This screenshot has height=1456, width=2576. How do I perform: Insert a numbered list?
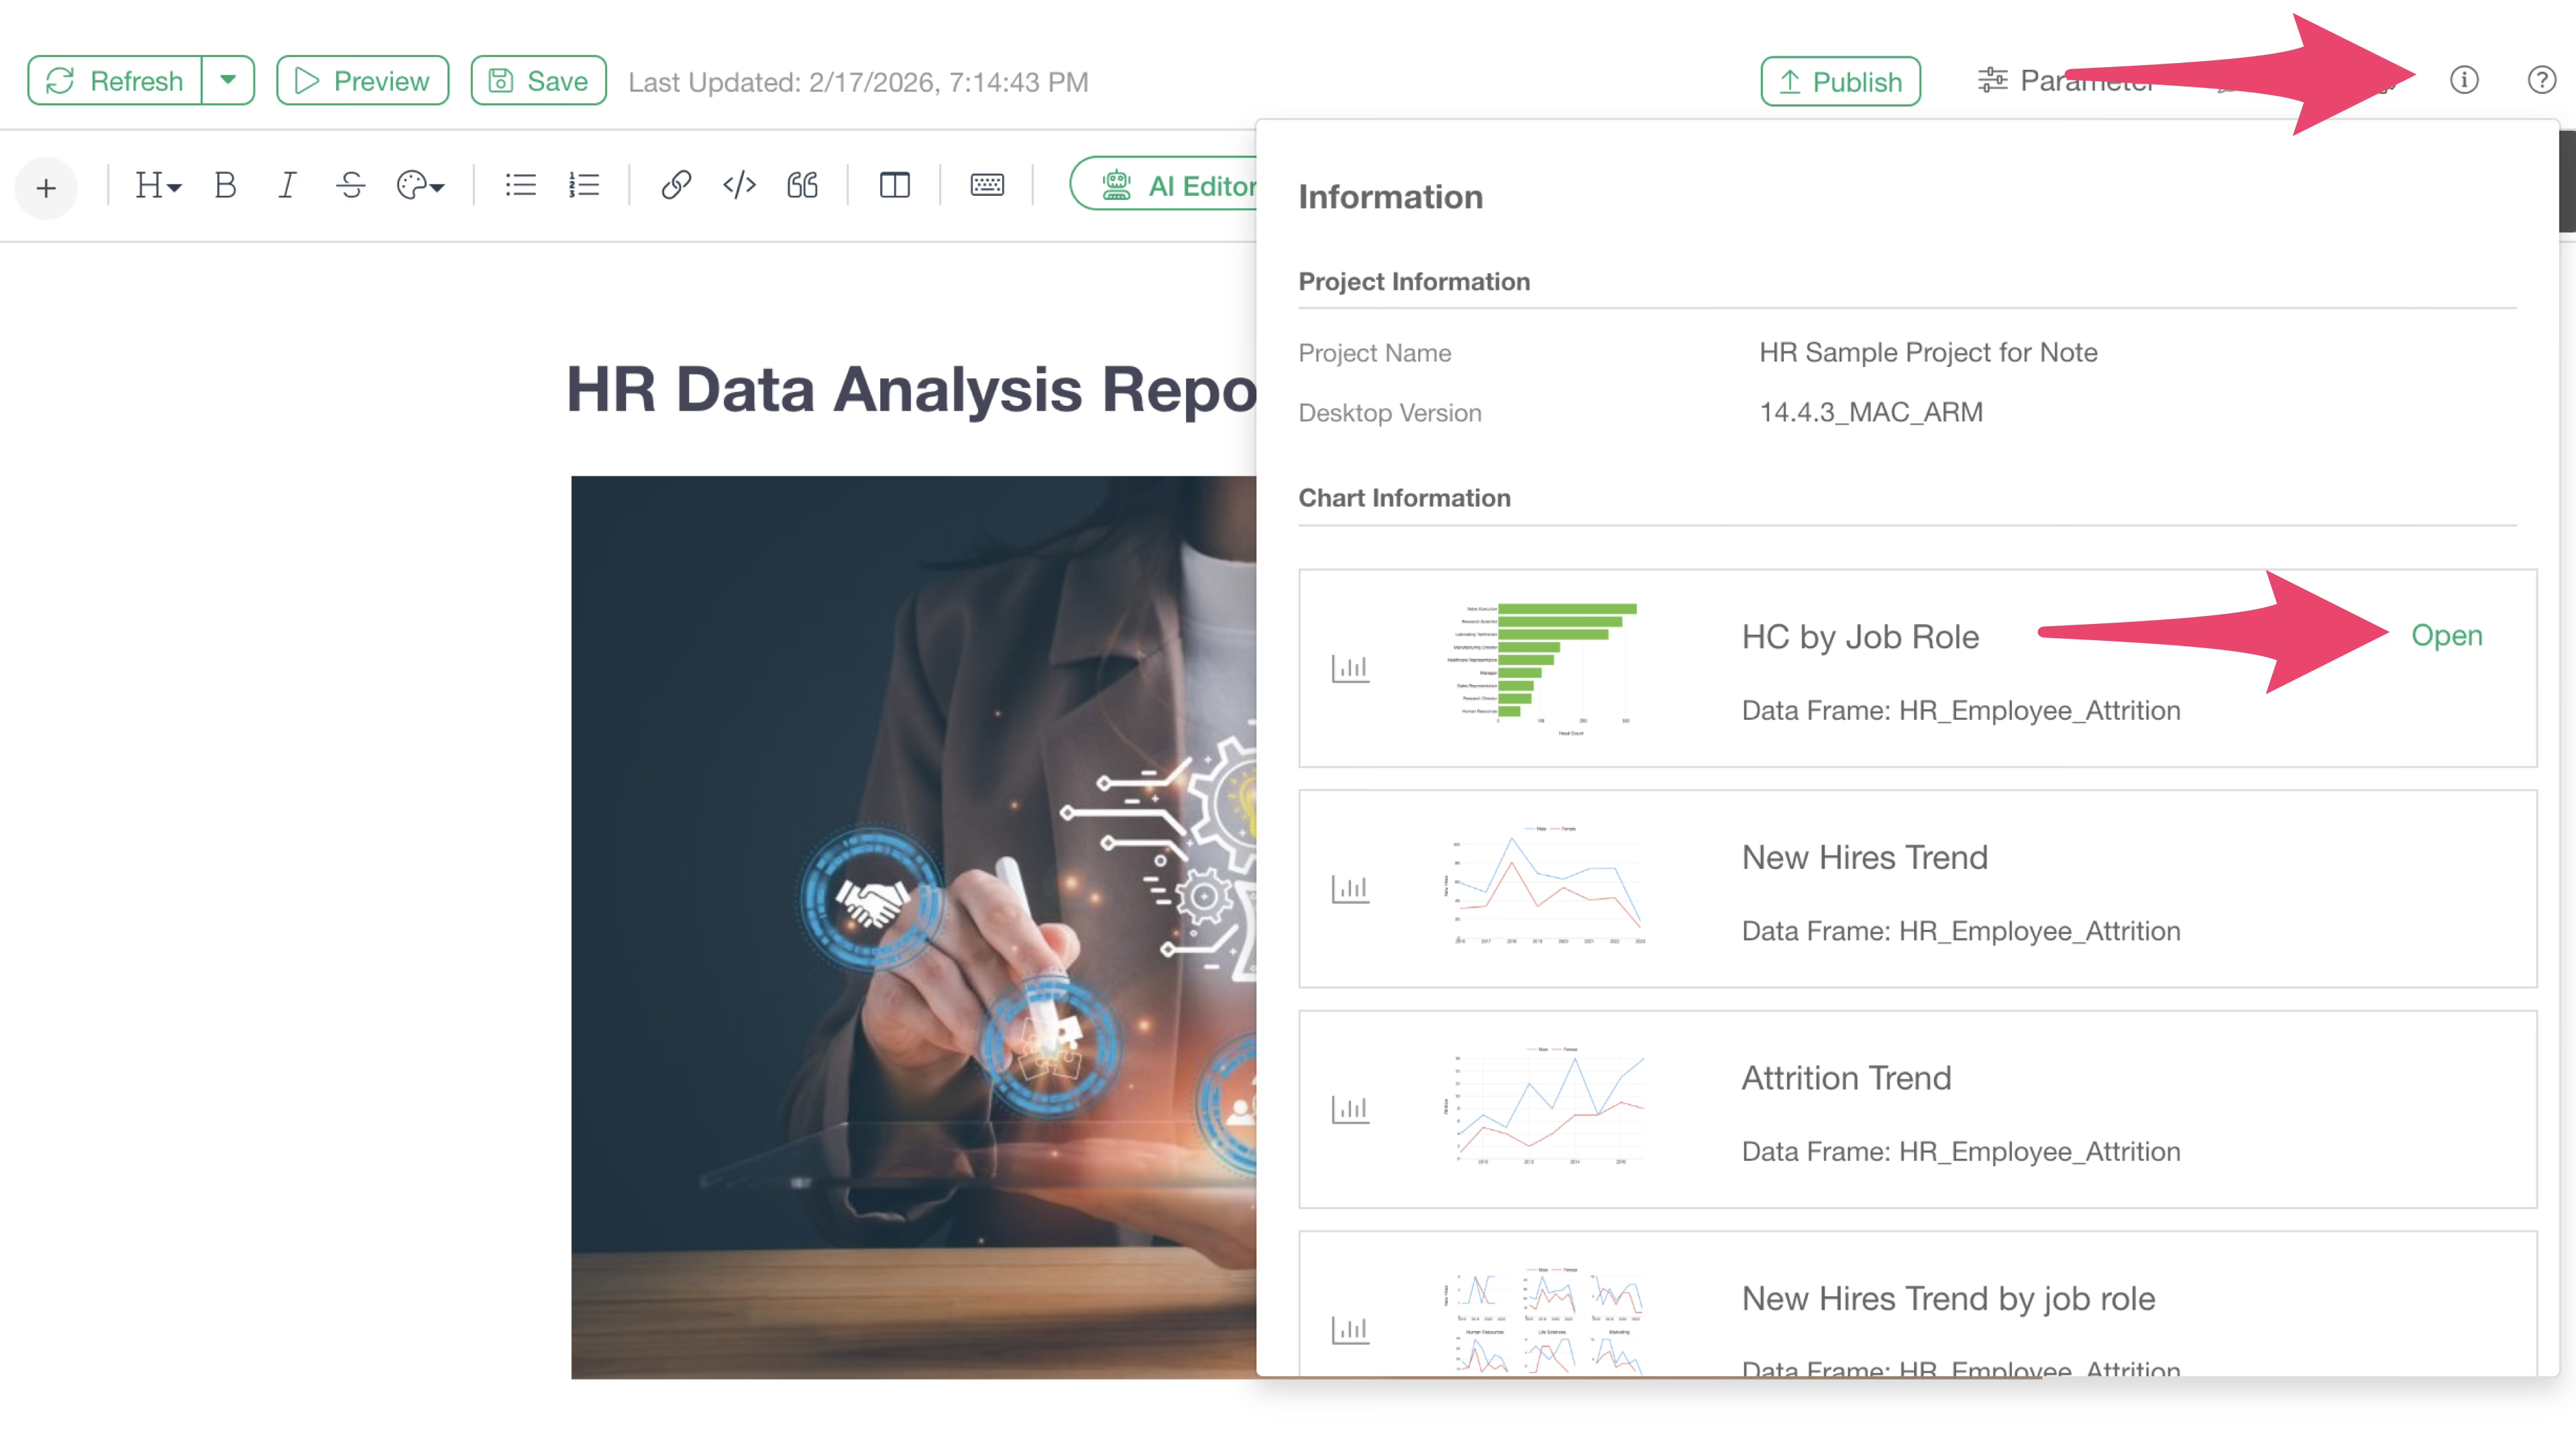pyautogui.click(x=583, y=185)
